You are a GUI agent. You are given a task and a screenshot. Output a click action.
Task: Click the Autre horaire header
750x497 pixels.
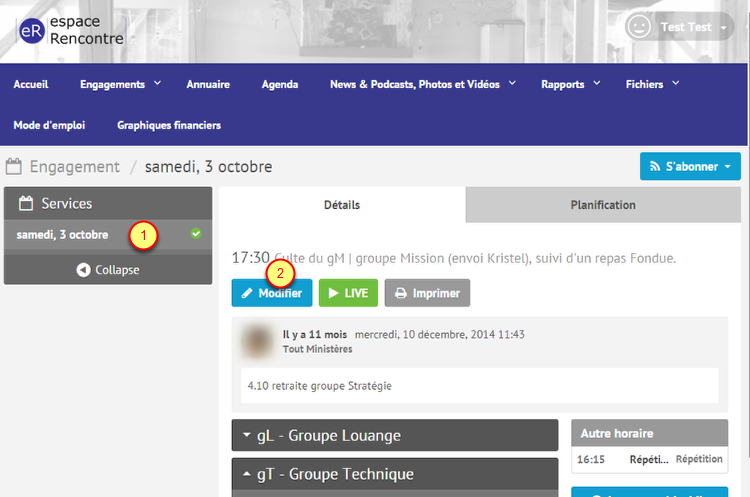pyautogui.click(x=650, y=433)
